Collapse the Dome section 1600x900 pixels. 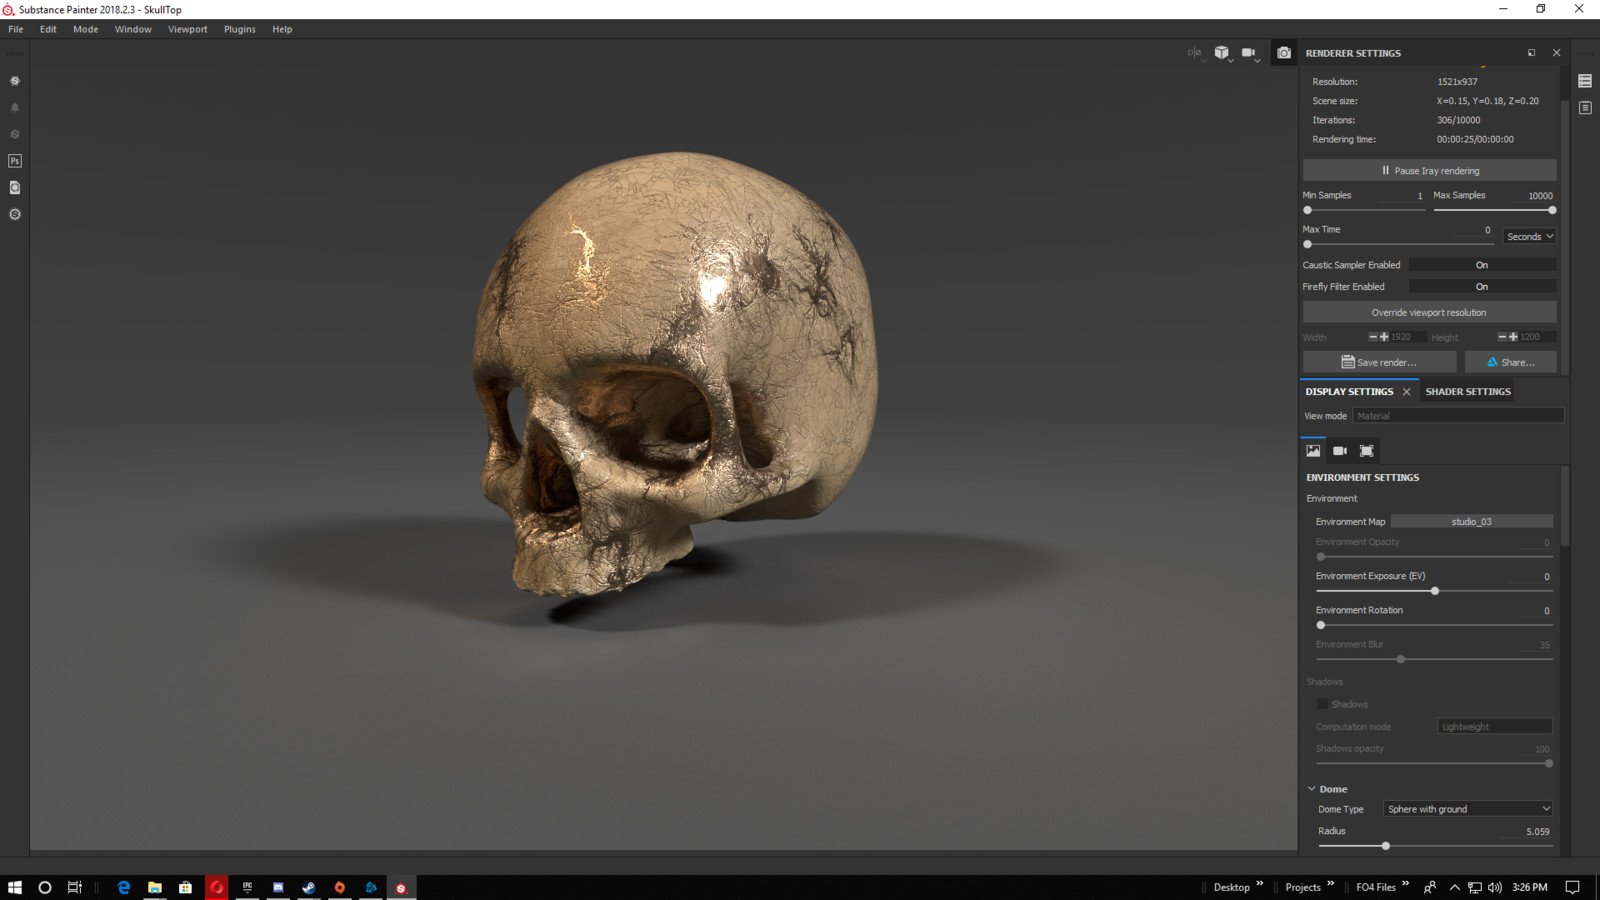coord(1312,789)
